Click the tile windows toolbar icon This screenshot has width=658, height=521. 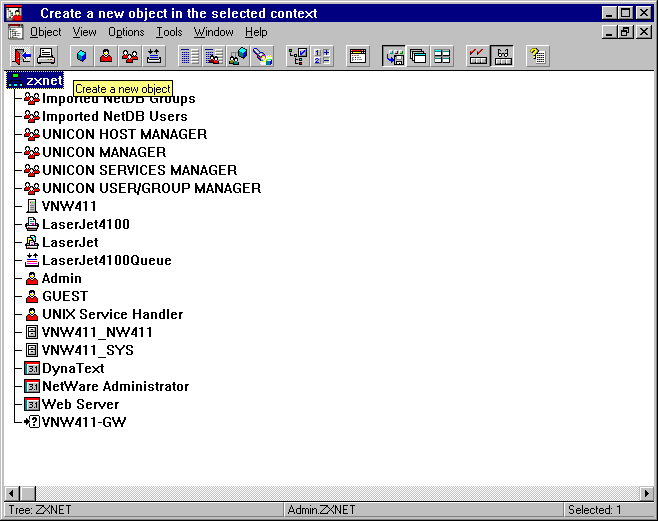click(x=442, y=56)
